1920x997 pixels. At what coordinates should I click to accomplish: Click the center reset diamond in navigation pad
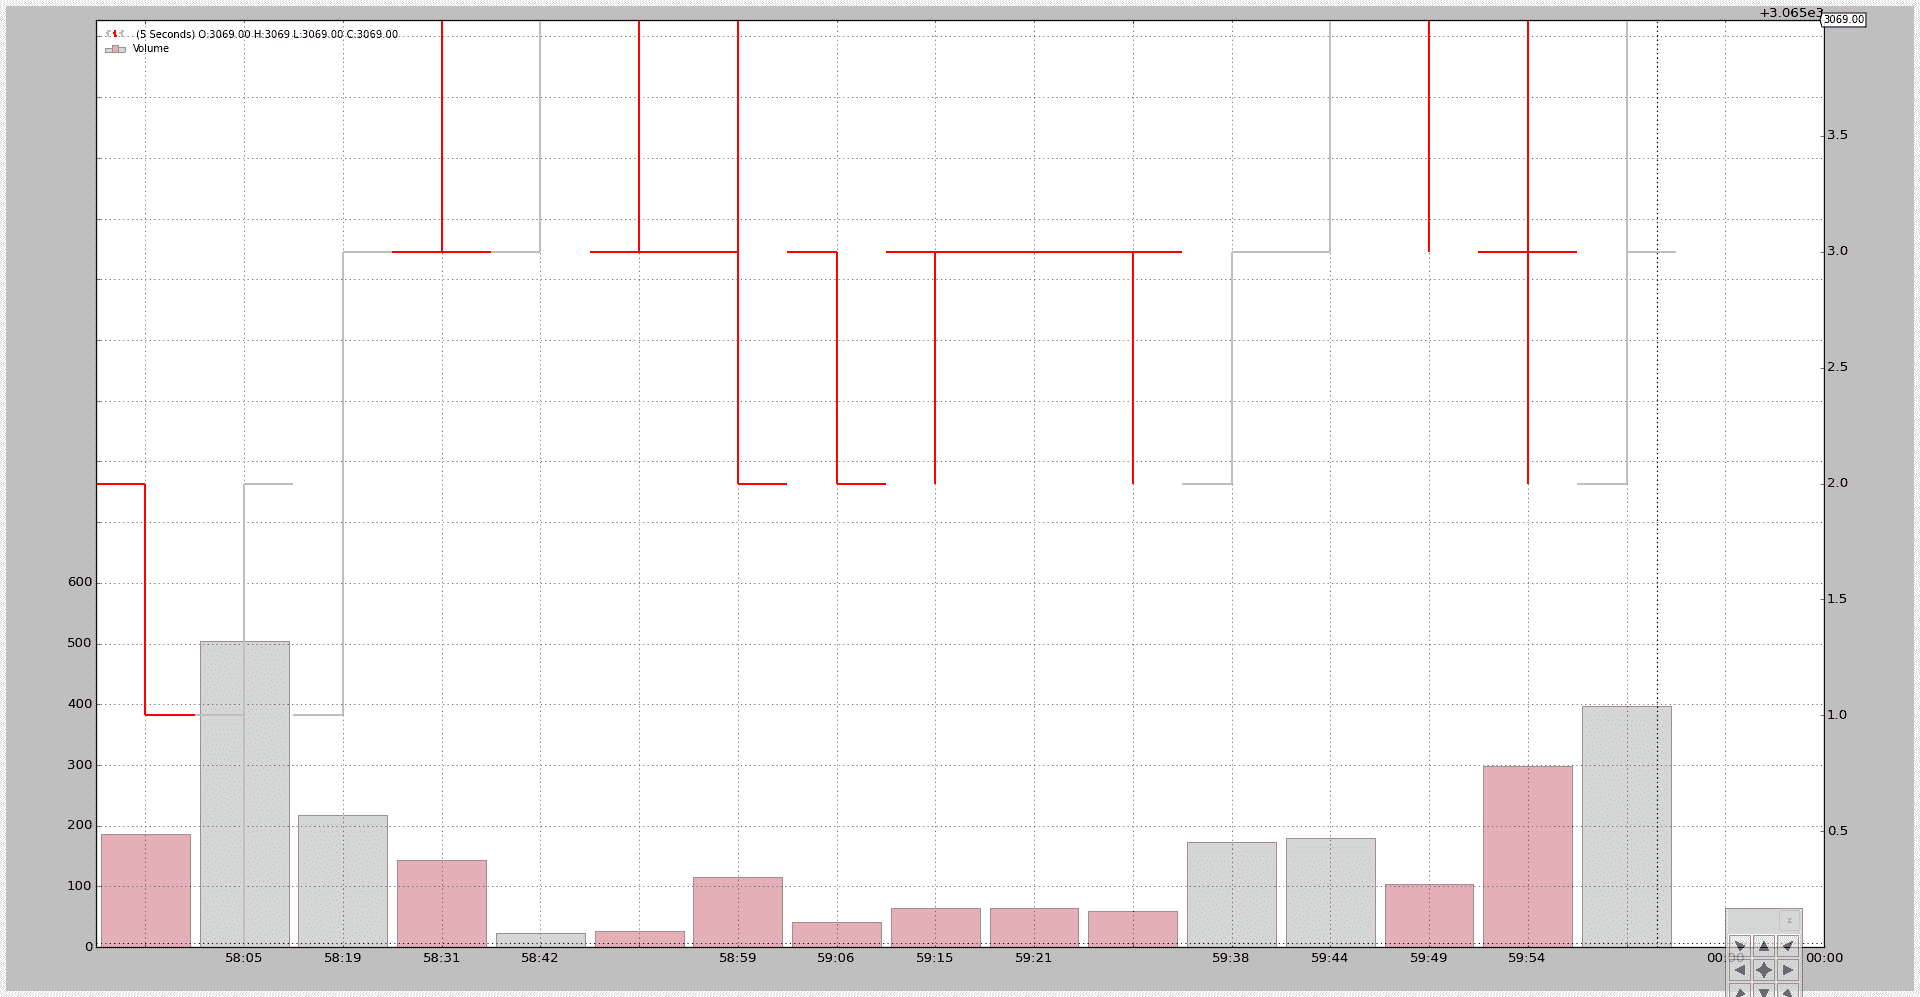[1764, 970]
